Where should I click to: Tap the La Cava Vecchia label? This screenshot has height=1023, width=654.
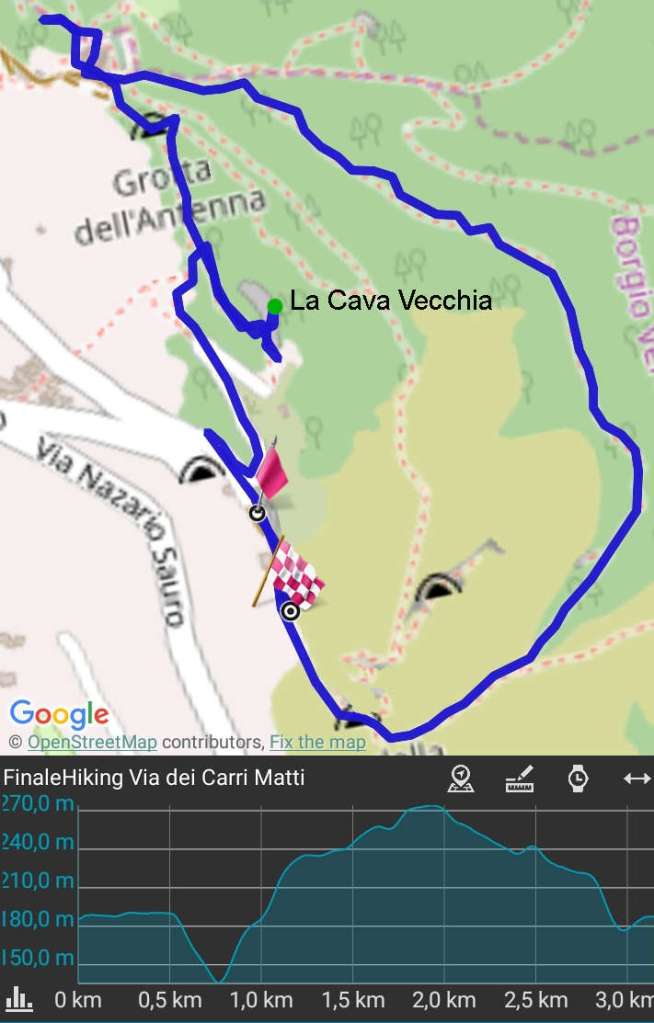click(x=391, y=301)
